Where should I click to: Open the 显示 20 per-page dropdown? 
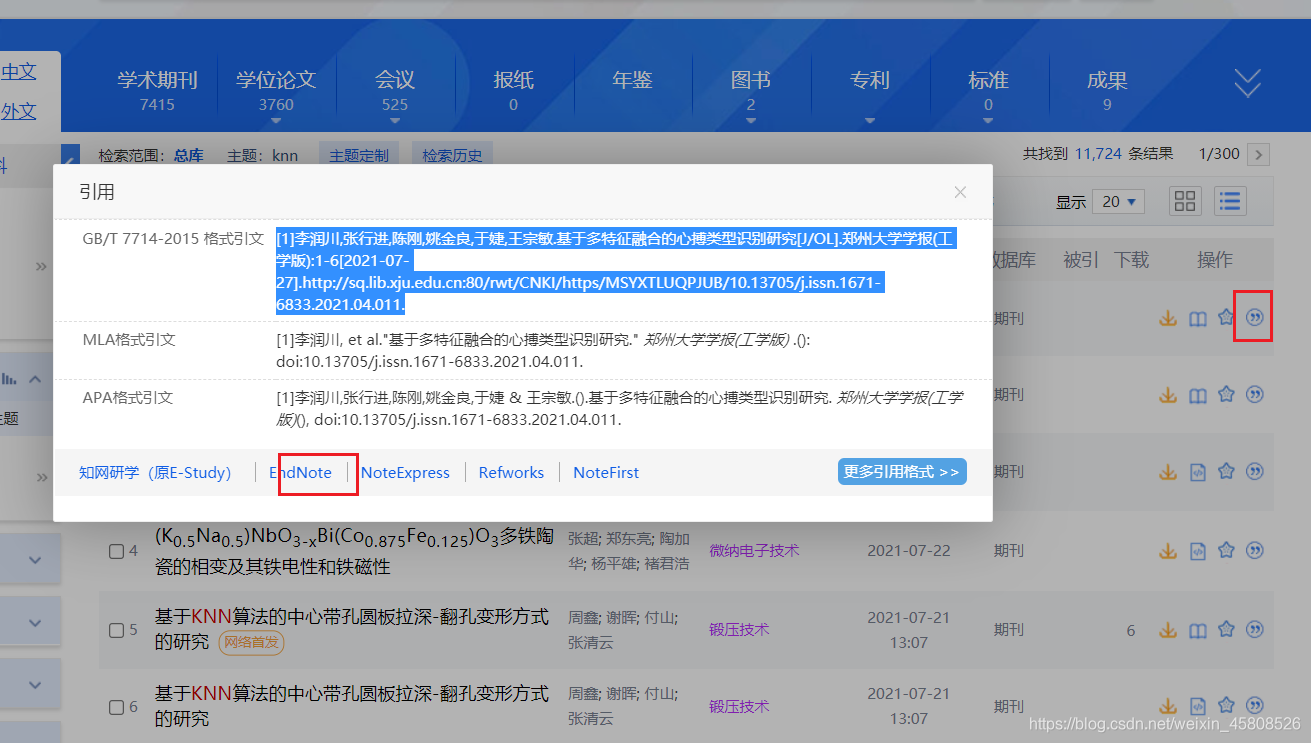point(1119,201)
